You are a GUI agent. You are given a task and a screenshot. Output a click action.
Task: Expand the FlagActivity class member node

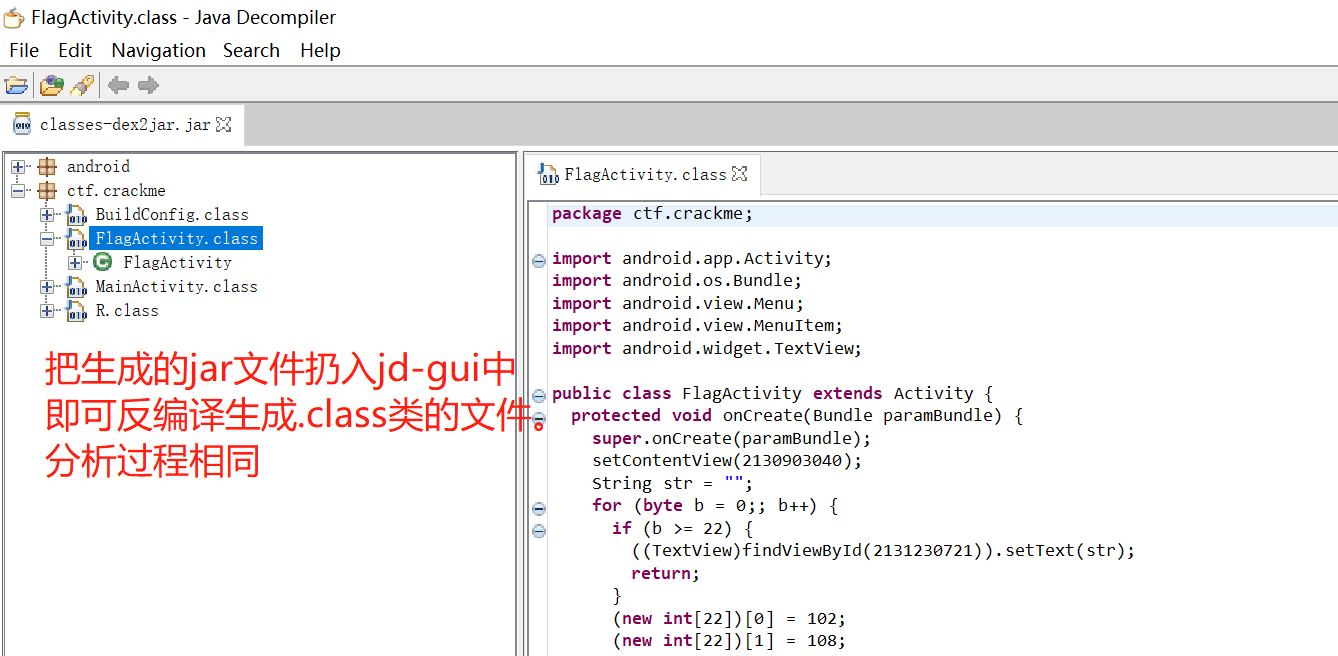75,263
